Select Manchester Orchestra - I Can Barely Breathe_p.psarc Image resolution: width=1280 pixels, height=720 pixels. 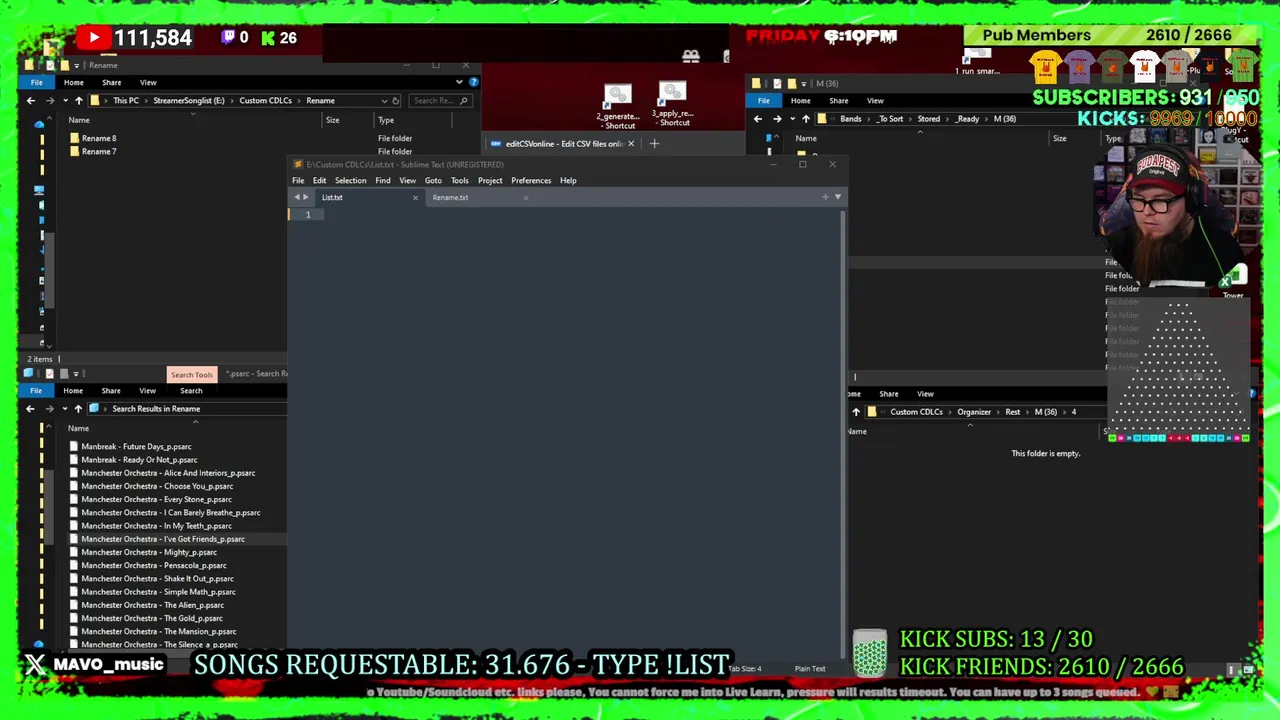tap(171, 513)
